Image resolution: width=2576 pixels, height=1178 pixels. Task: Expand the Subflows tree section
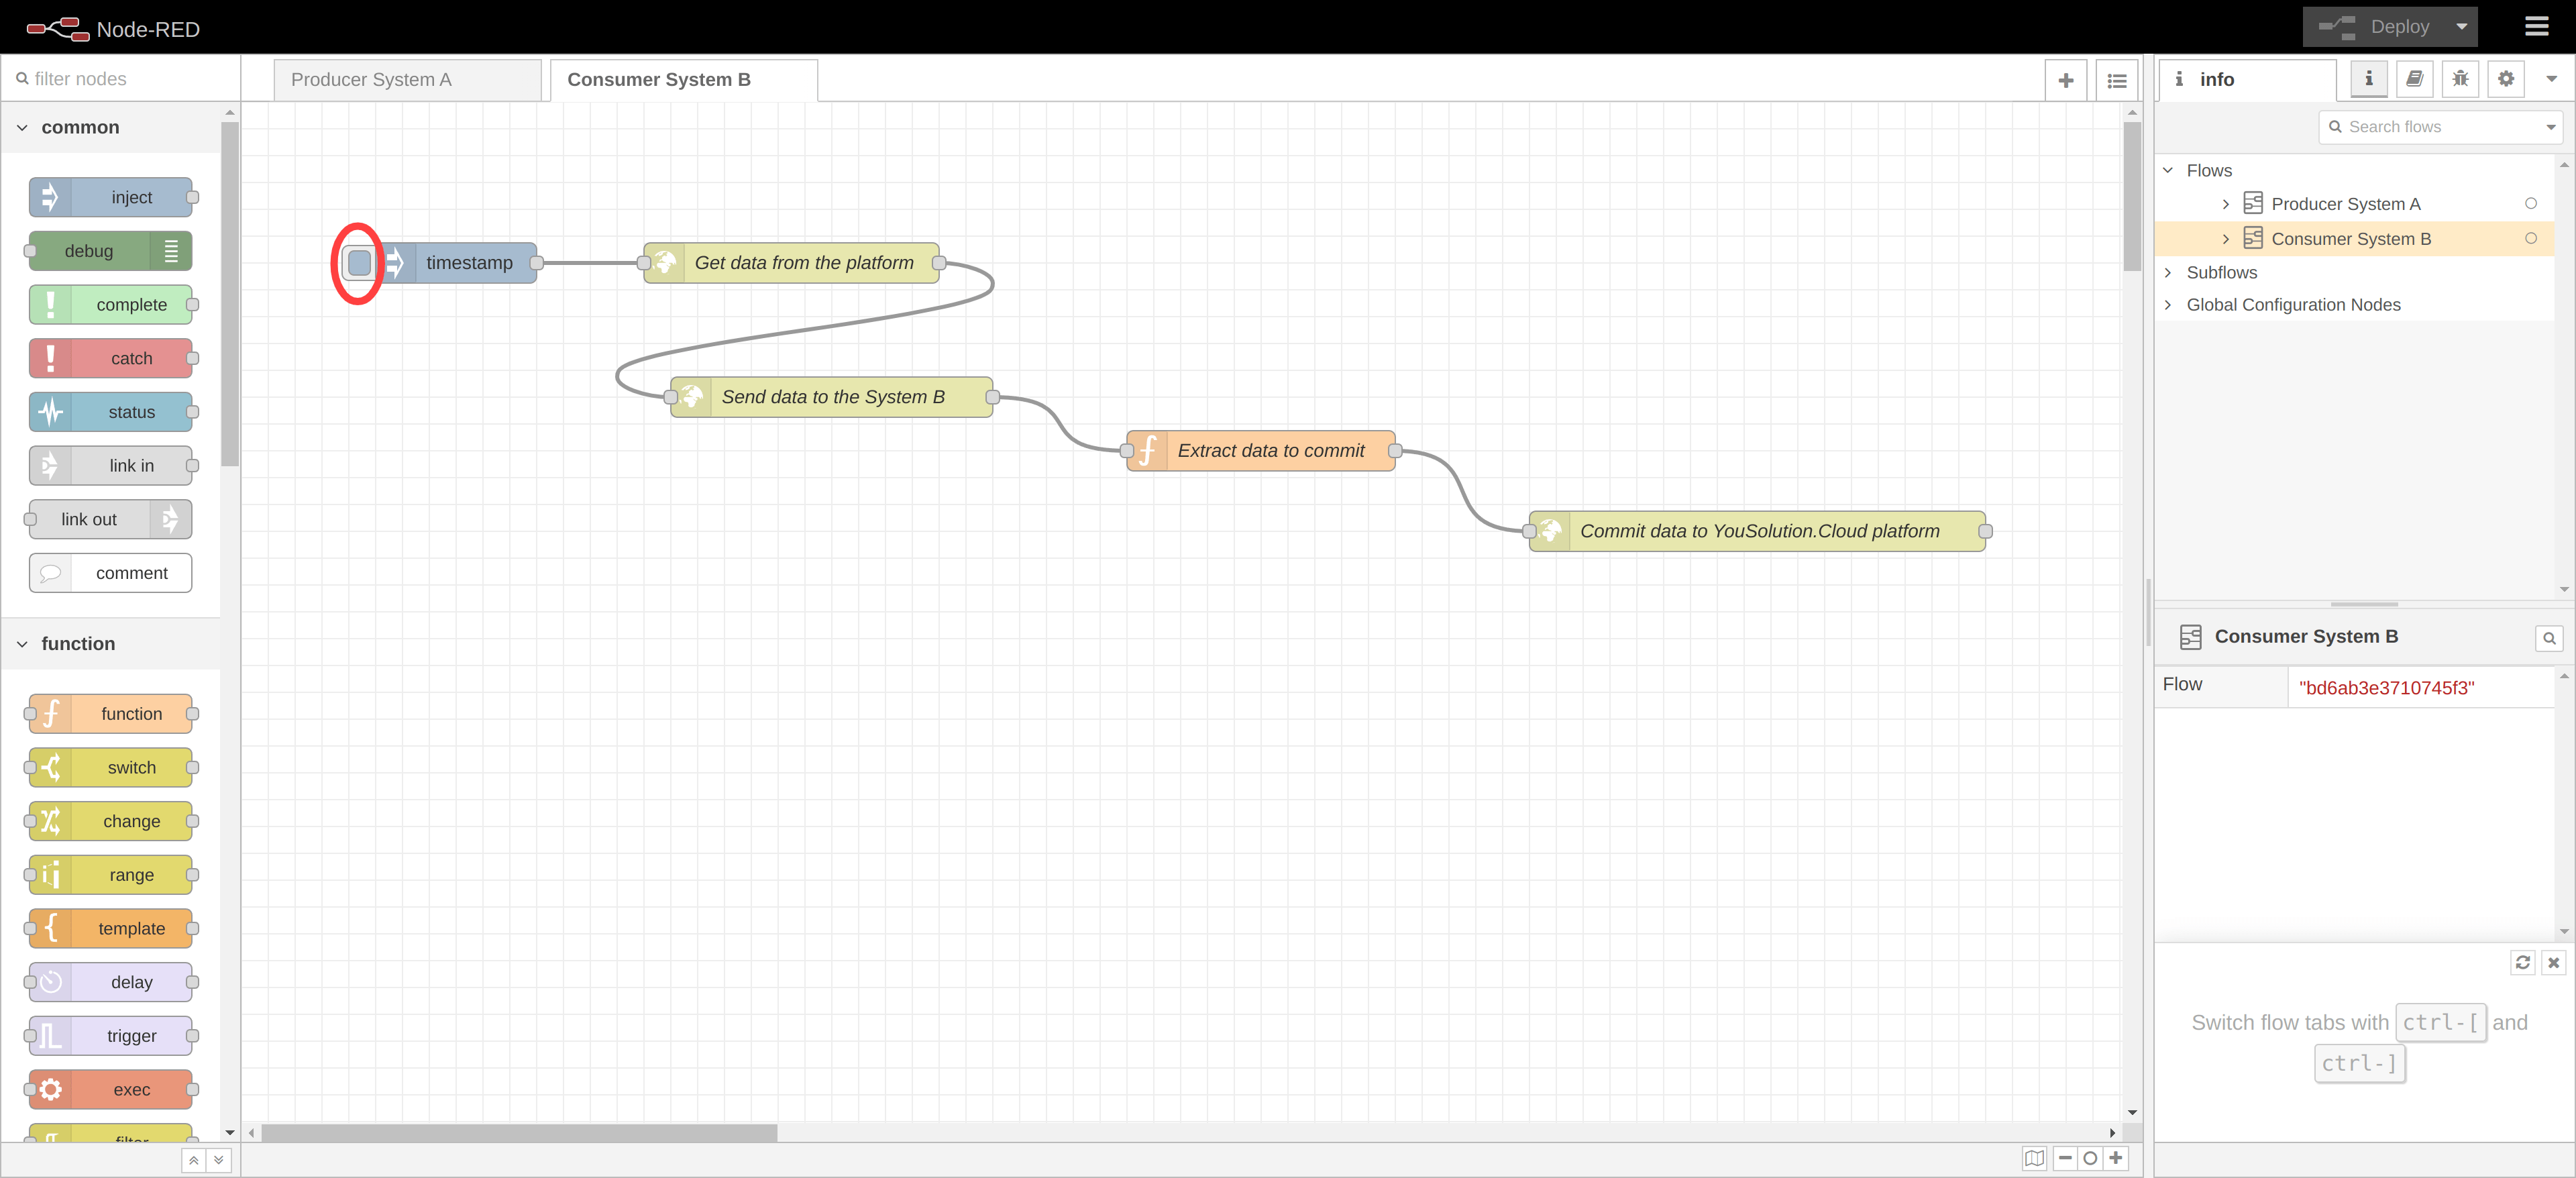point(2167,272)
